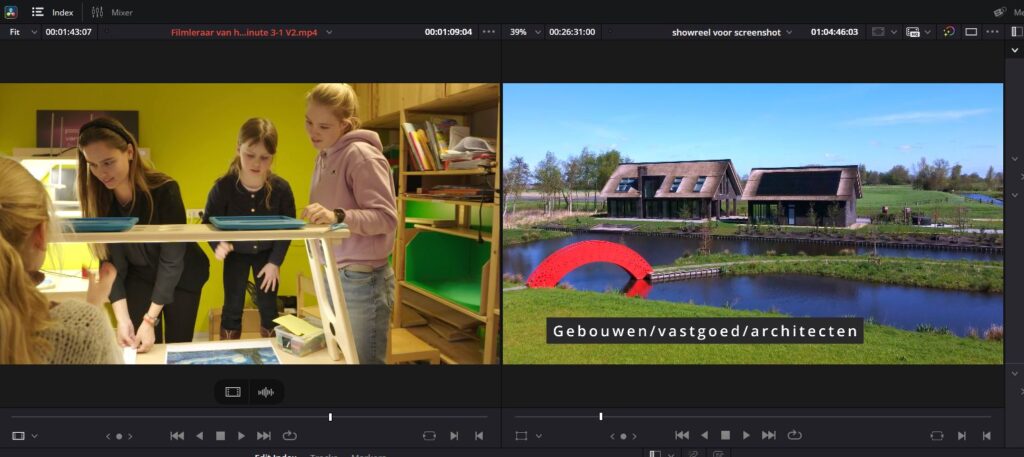The height and width of the screenshot is (457, 1024).
Task: Click the timeline view options icon beside 01:04:46:03
Action: pyautogui.click(x=878, y=32)
